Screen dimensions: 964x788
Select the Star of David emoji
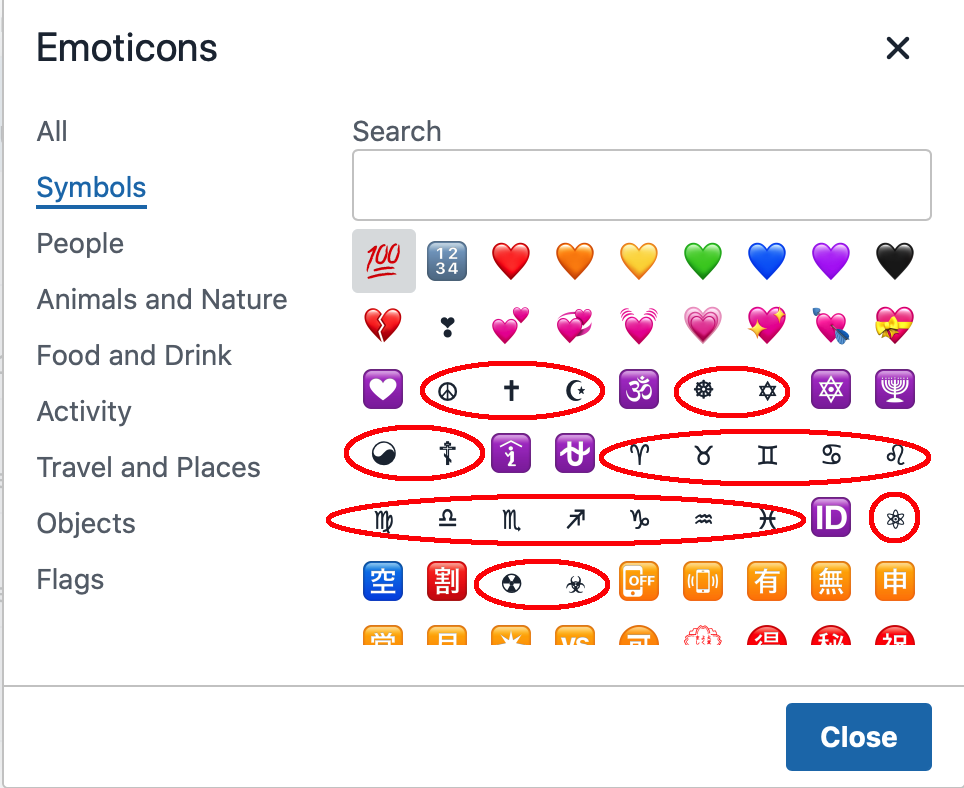pos(767,390)
